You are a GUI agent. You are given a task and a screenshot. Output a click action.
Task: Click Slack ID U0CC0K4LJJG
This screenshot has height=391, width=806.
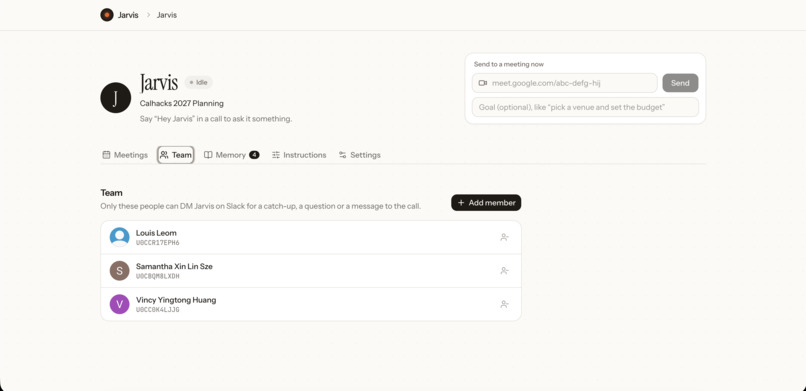(x=157, y=309)
